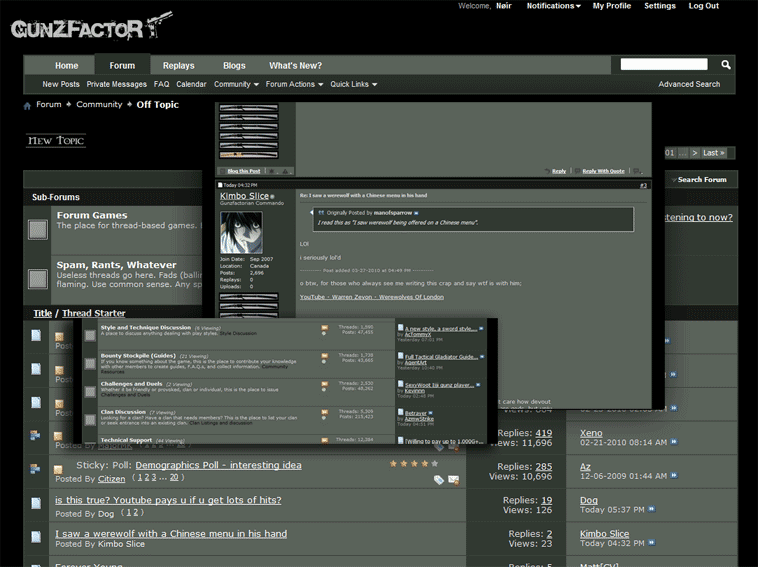This screenshot has width=758, height=567.
Task: Click post icon beside 'A new style, a sword style' link
Action: click(400, 328)
